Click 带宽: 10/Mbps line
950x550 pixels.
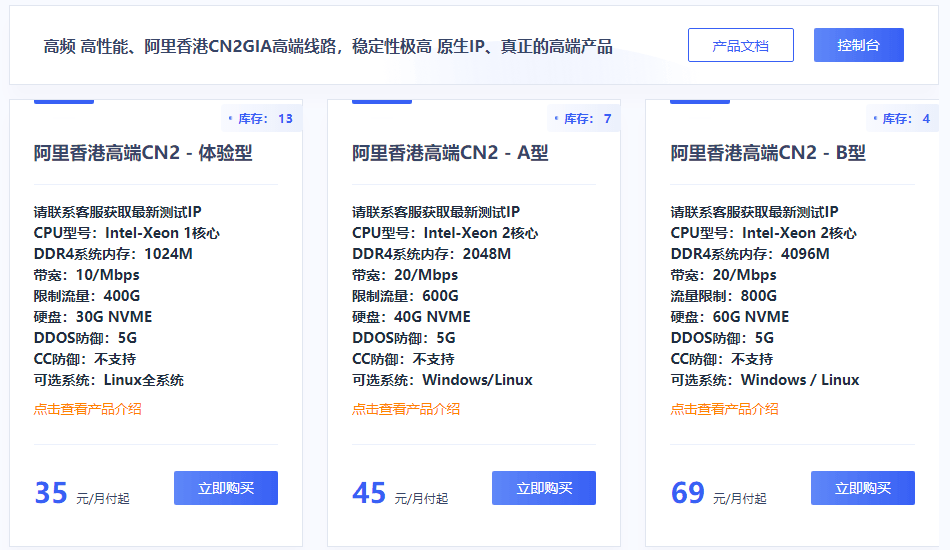[x=87, y=275]
